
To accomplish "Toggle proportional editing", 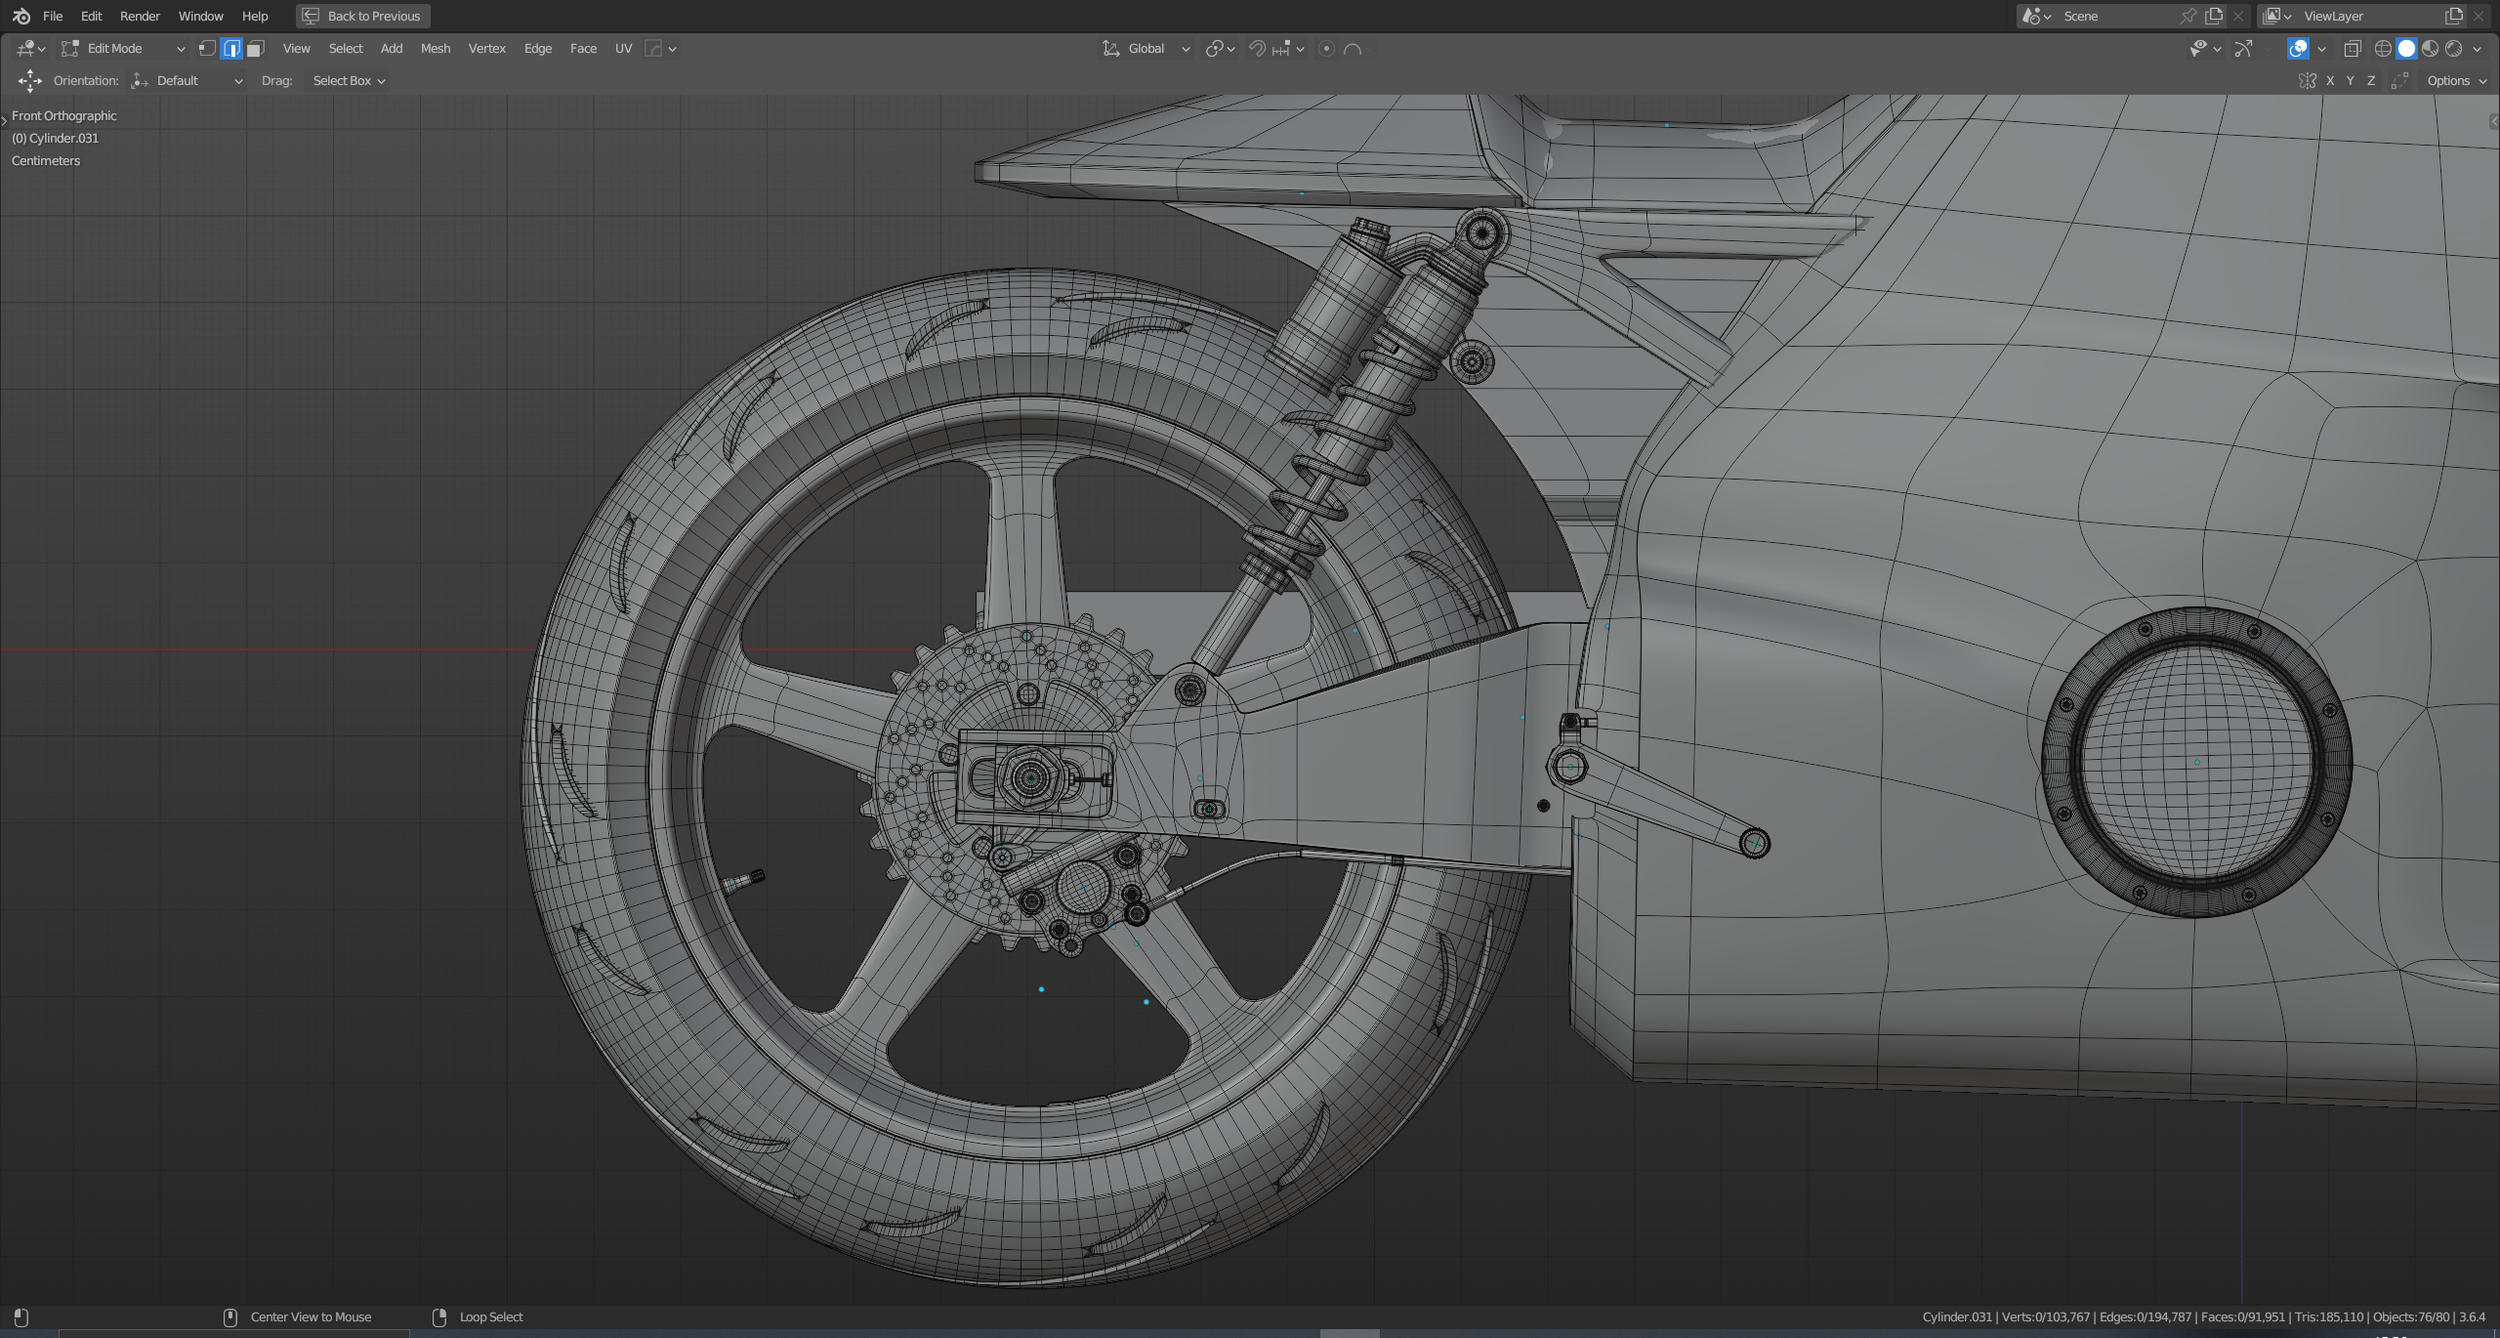I will click(1327, 48).
